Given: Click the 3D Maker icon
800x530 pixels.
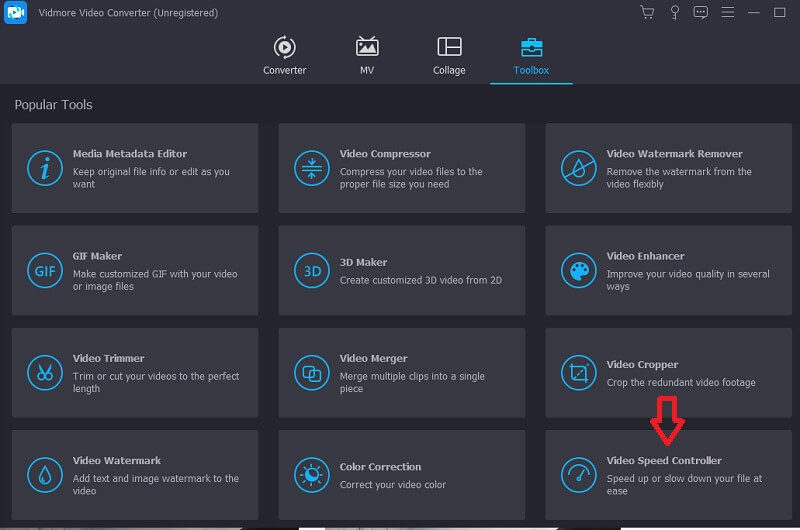Looking at the screenshot, I should (311, 270).
